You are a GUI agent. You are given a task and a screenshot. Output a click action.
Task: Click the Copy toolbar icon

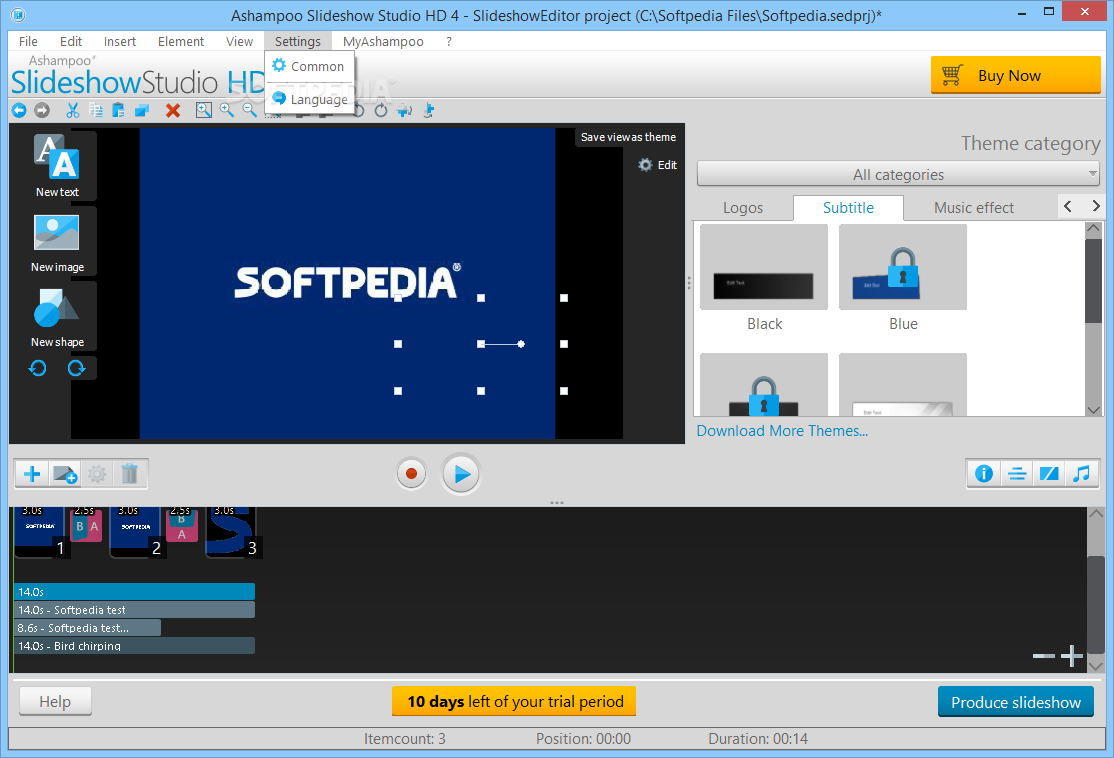click(96, 110)
